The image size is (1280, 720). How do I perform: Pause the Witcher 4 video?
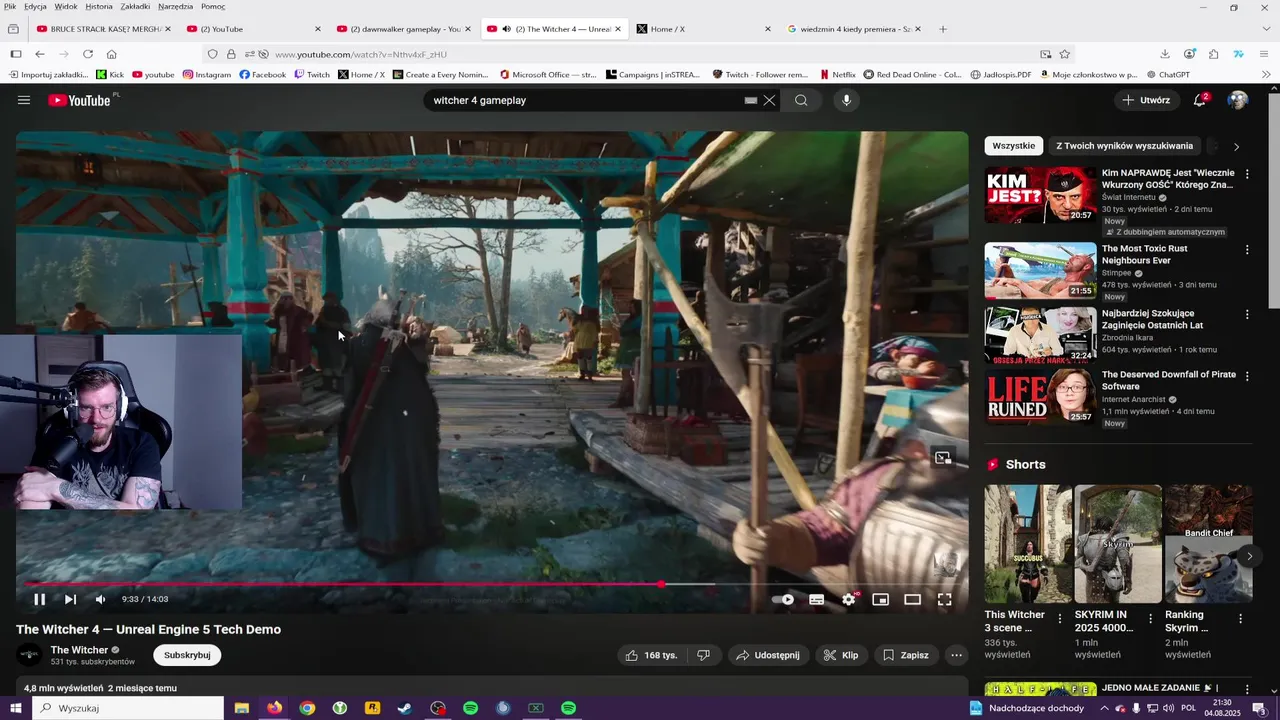pos(40,599)
